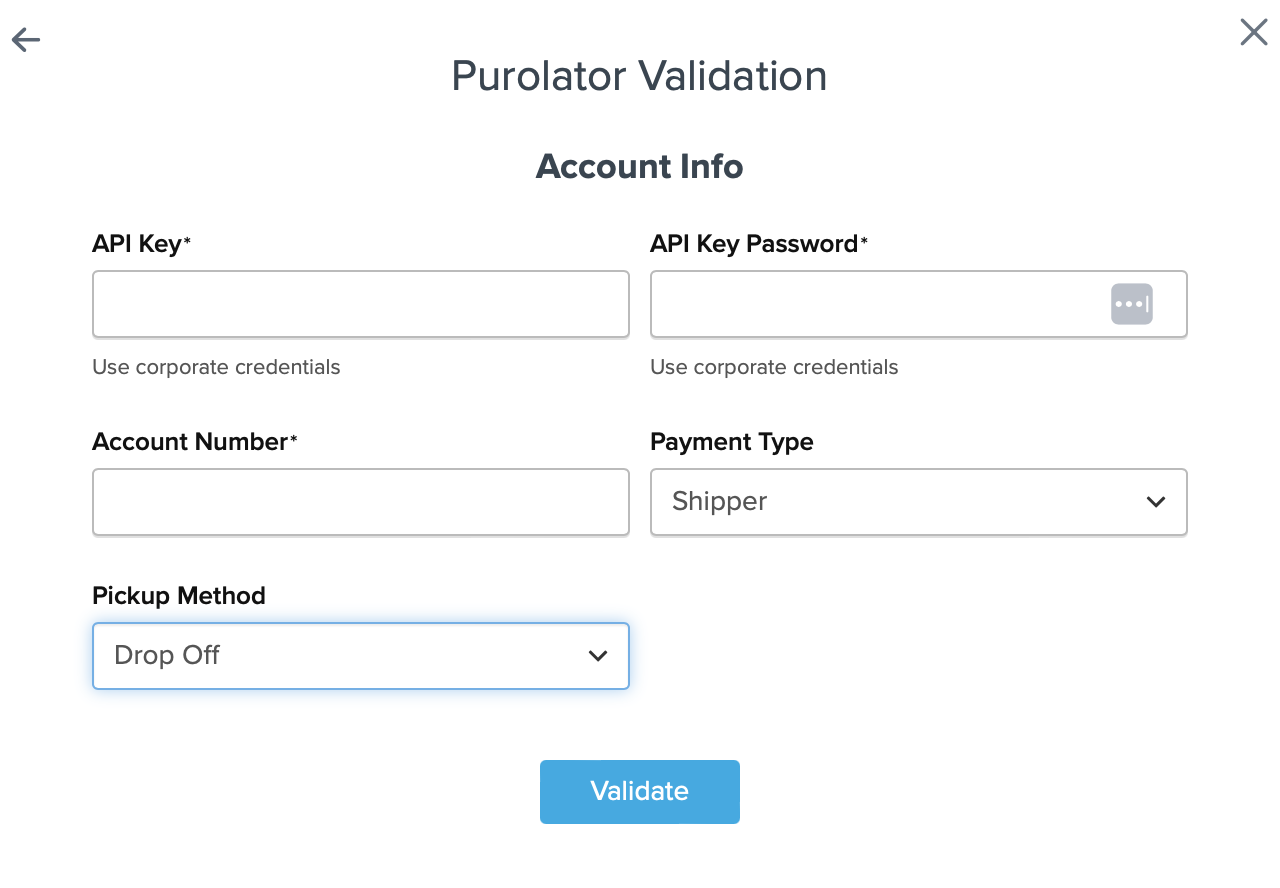Image resolution: width=1280 pixels, height=888 pixels.
Task: Click the API Key Password label
Action: click(x=754, y=244)
